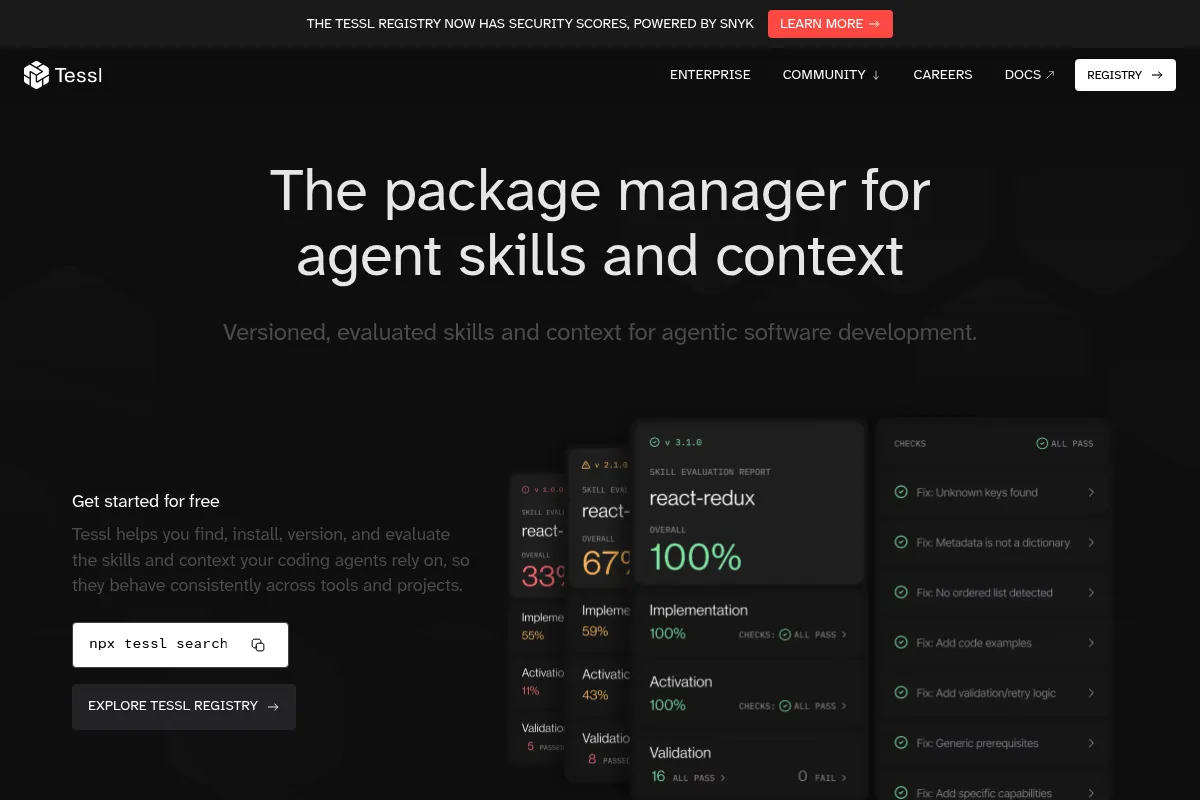Expand Fix: No ordered list detected chevron
Image resolution: width=1200 pixels, height=800 pixels.
(1091, 592)
